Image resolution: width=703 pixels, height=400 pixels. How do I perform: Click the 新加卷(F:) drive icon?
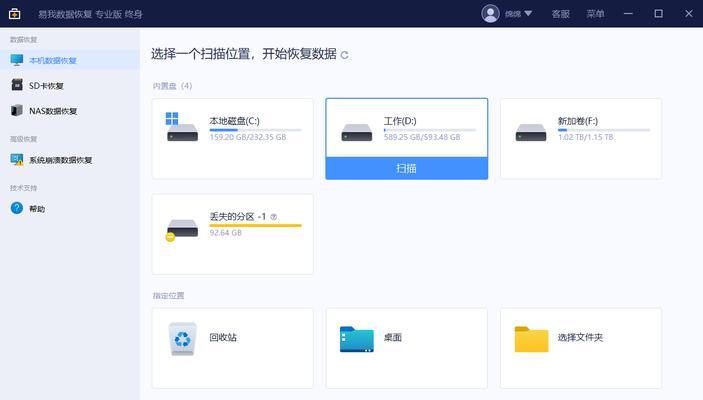point(531,132)
